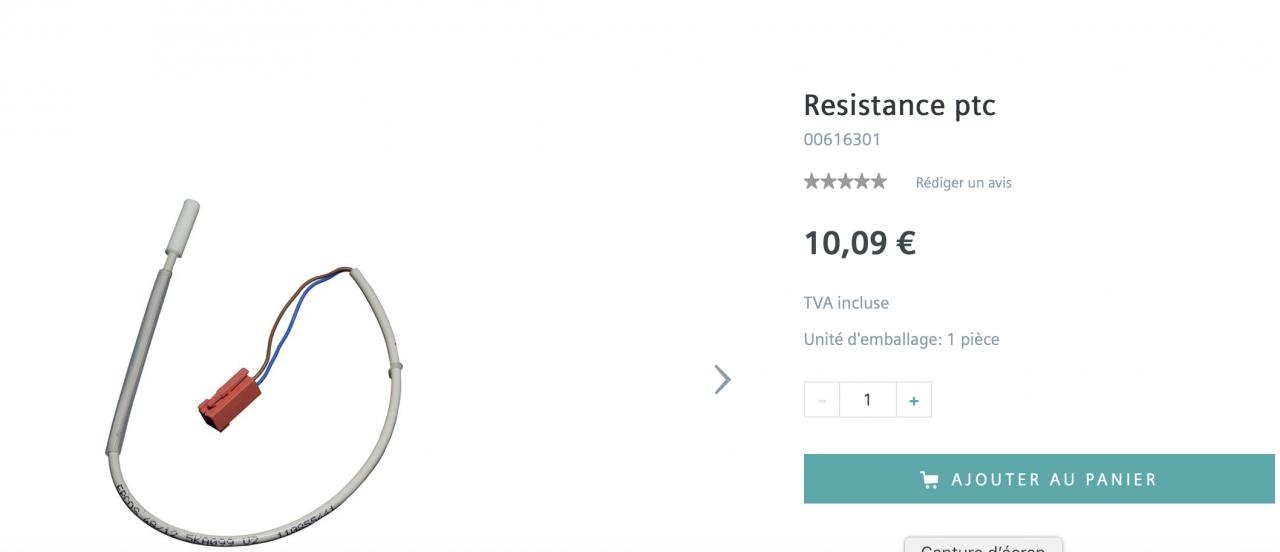Increase quantity with the plus button
1280x552 pixels.
coord(914,400)
